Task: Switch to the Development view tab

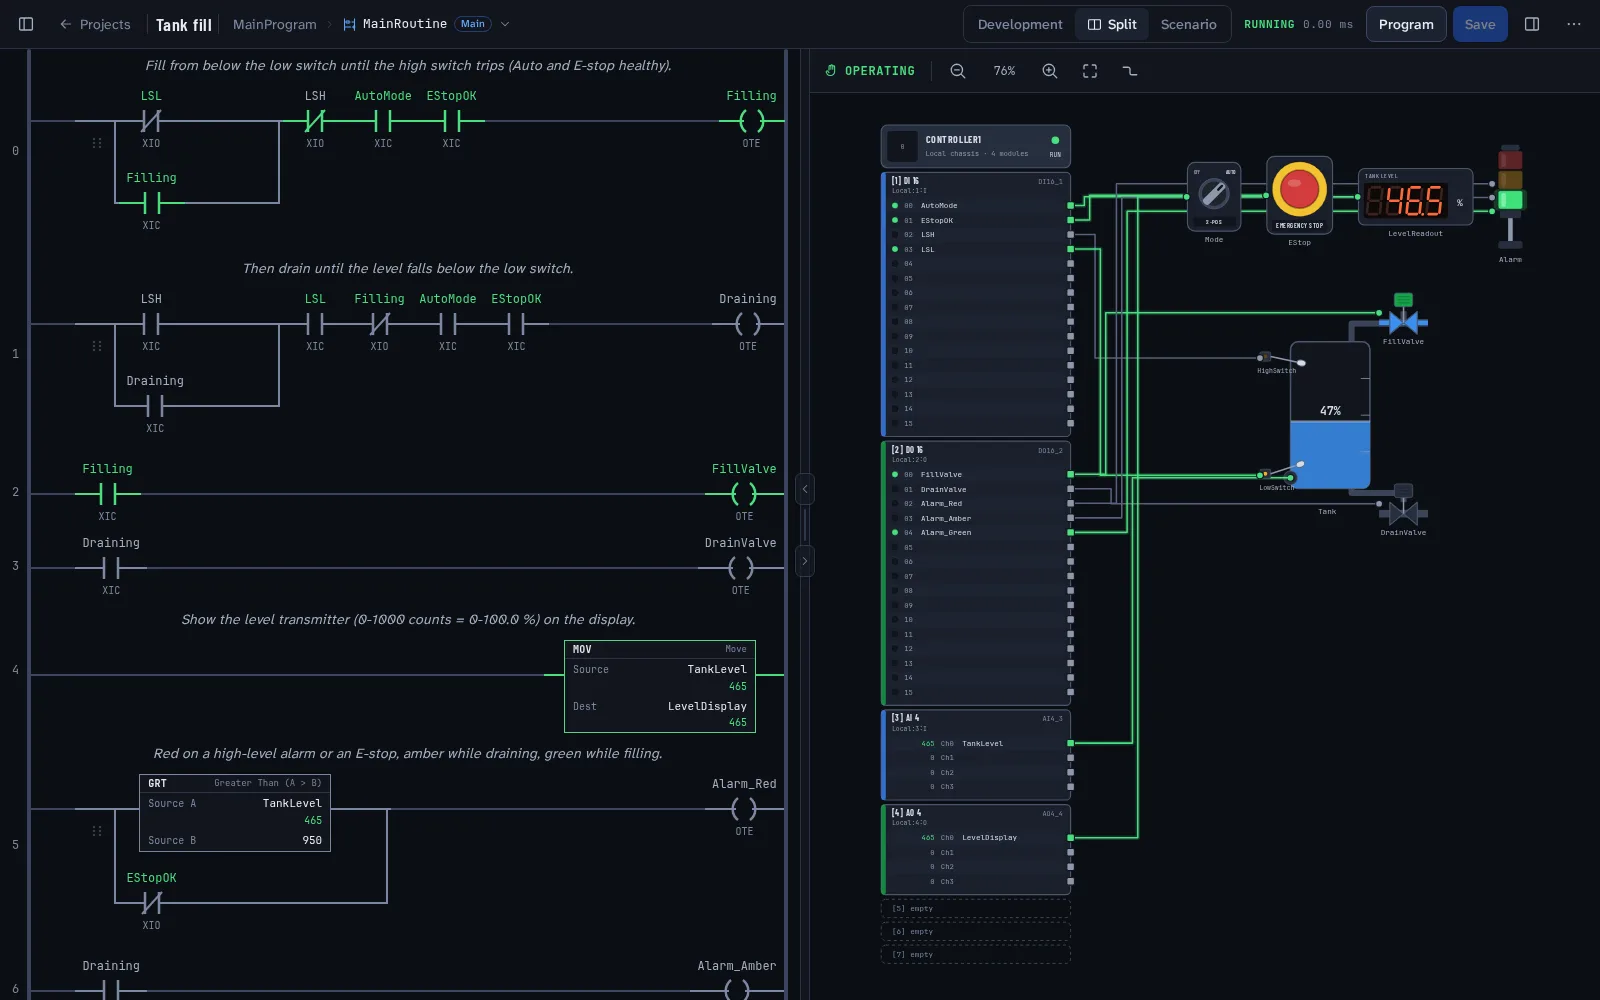Action: coord(1020,24)
